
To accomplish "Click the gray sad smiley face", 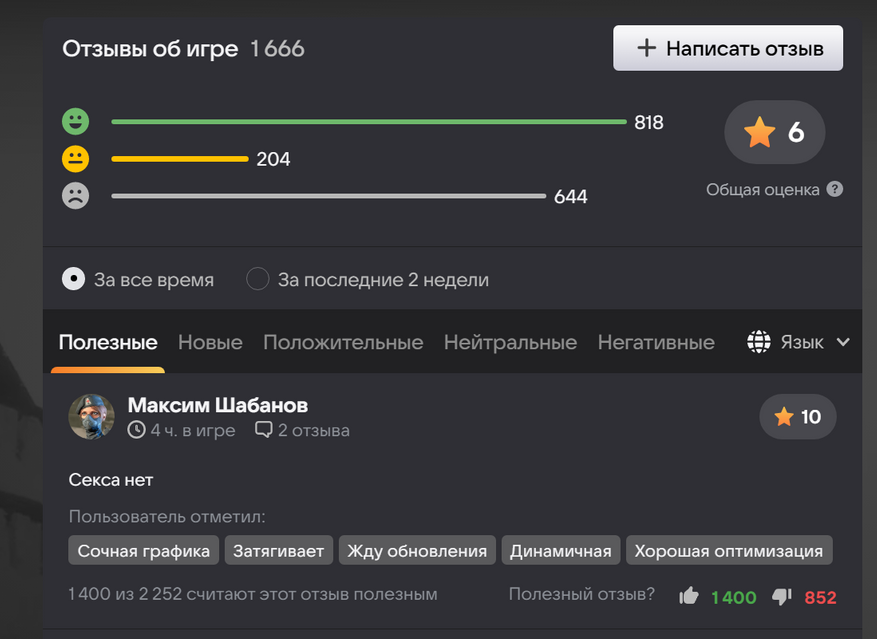I will pos(76,196).
